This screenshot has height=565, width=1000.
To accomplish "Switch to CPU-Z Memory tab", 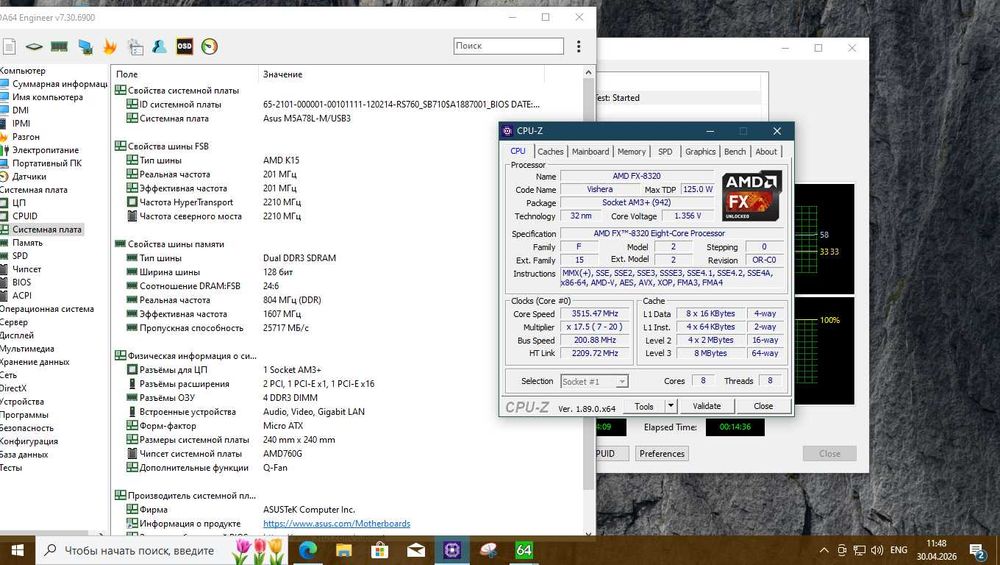I will (631, 152).
